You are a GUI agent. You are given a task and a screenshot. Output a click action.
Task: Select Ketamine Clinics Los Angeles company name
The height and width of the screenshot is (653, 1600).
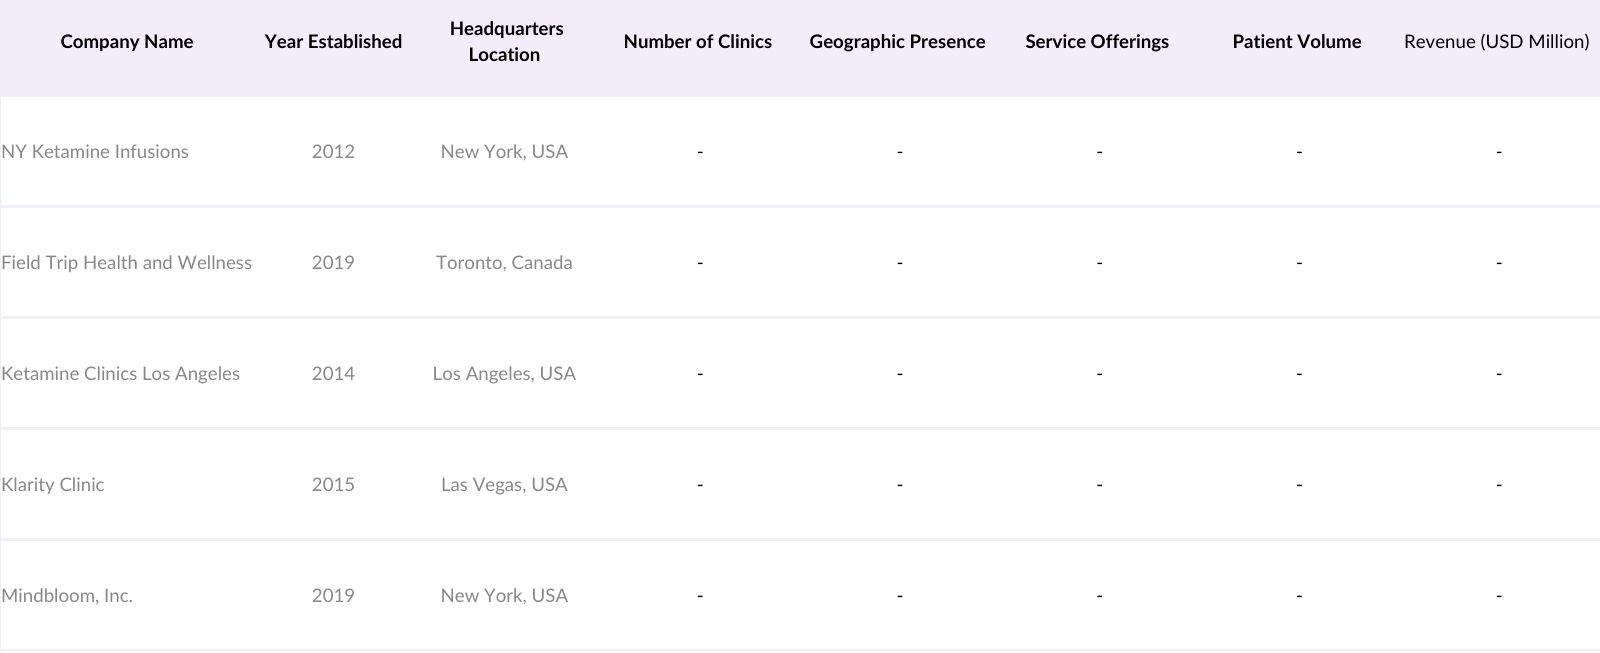pos(121,374)
